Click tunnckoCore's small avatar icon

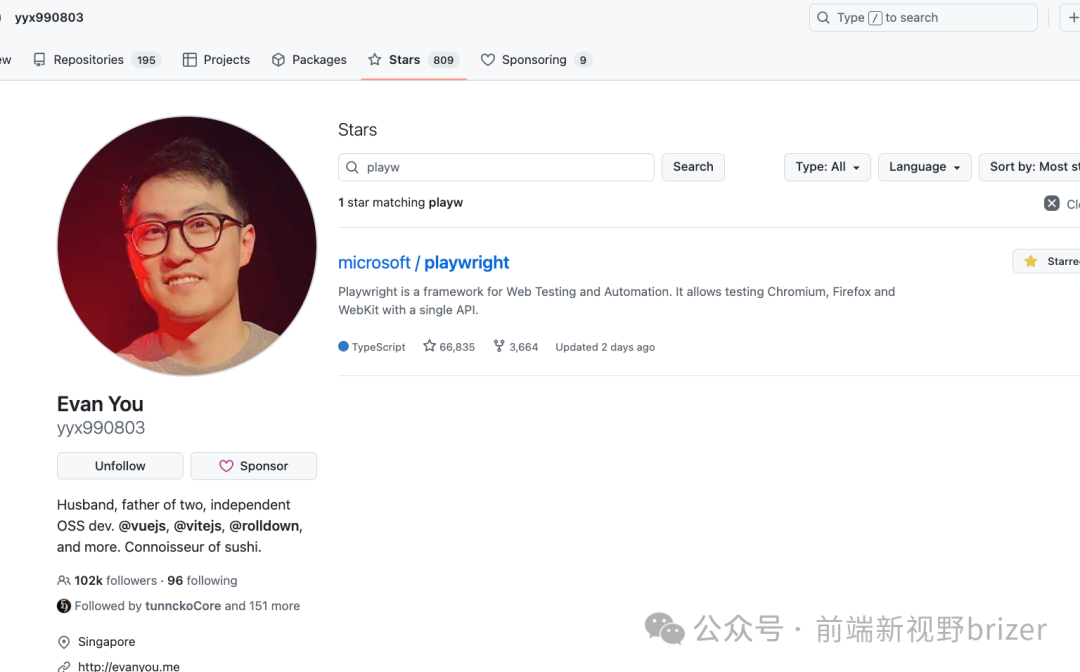click(64, 606)
